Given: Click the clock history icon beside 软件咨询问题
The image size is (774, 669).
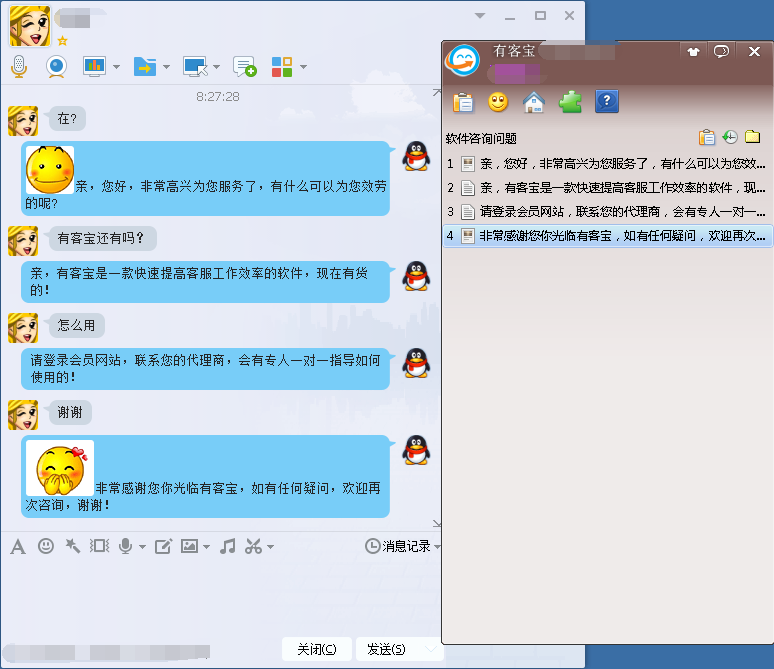Looking at the screenshot, I should coord(730,137).
